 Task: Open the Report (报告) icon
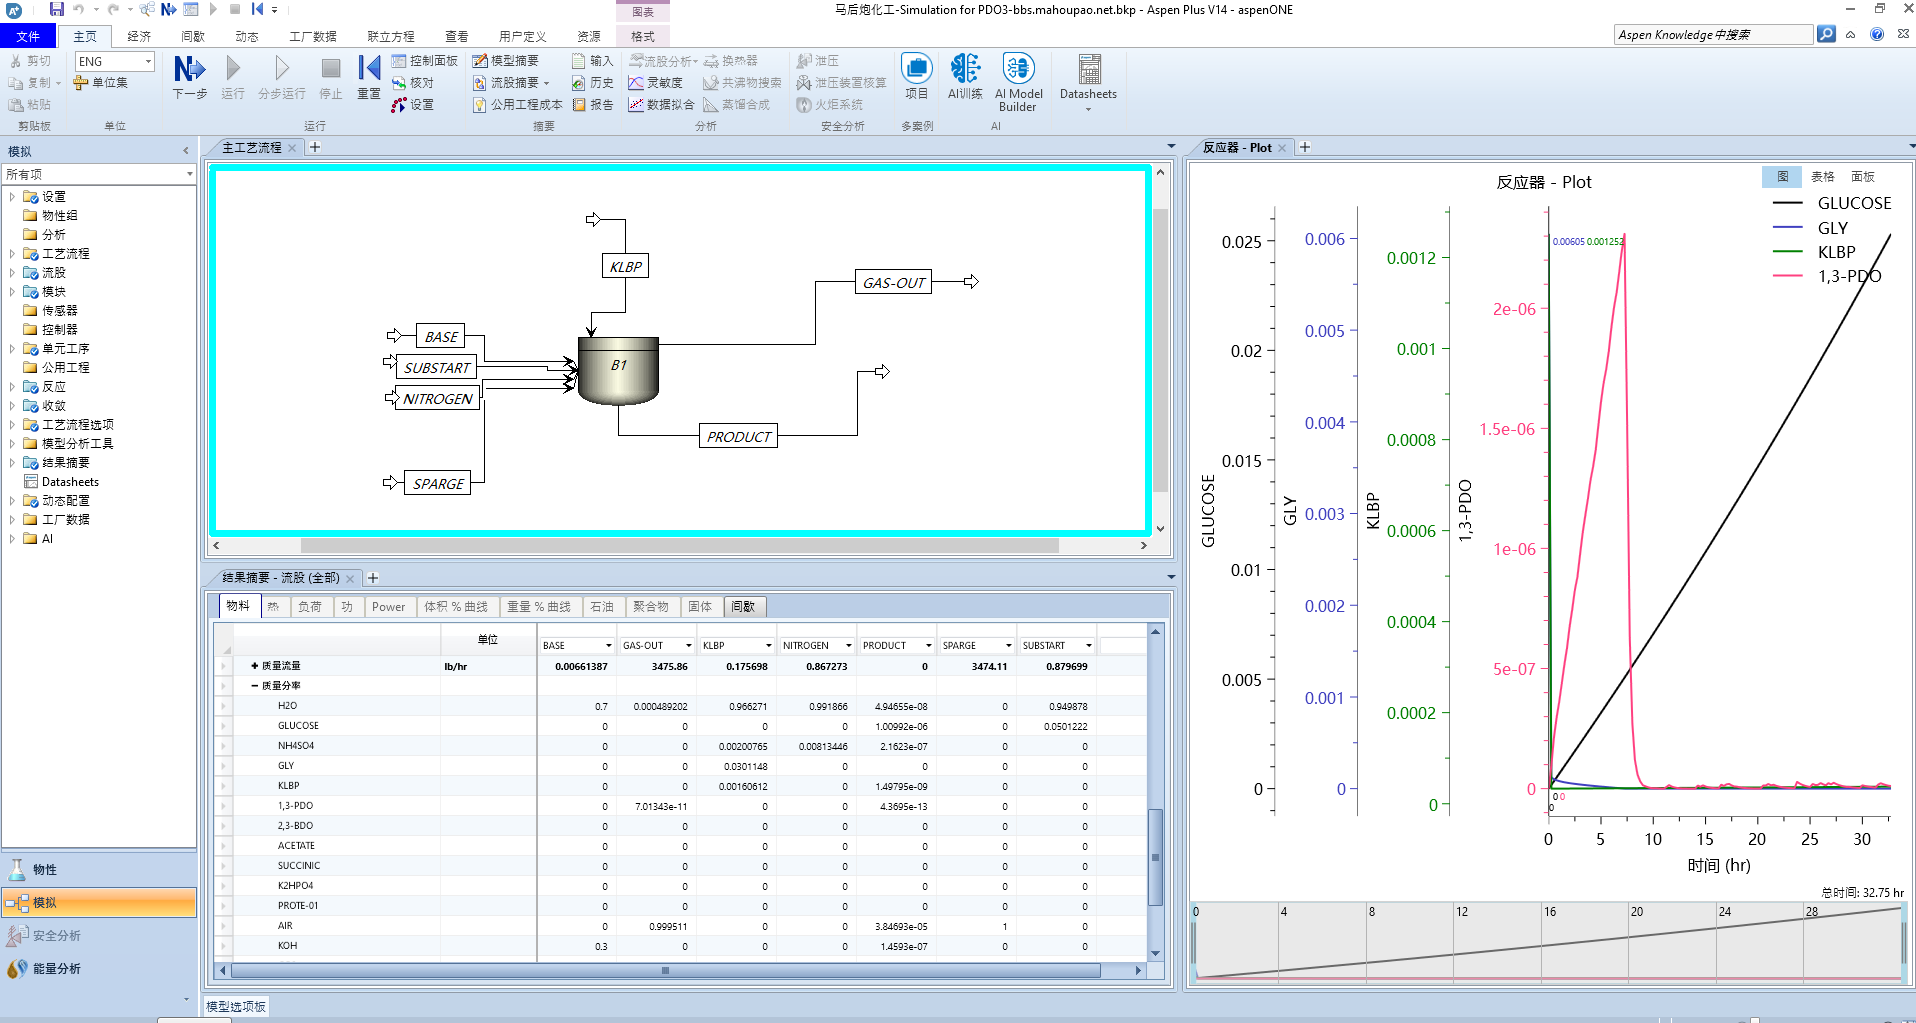592,105
